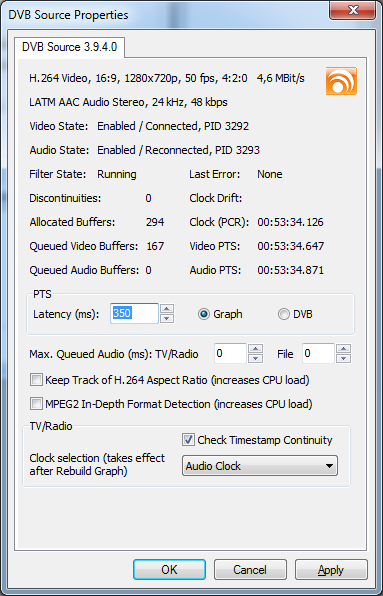Click the Allocated Buffers value 294

pos(155,222)
